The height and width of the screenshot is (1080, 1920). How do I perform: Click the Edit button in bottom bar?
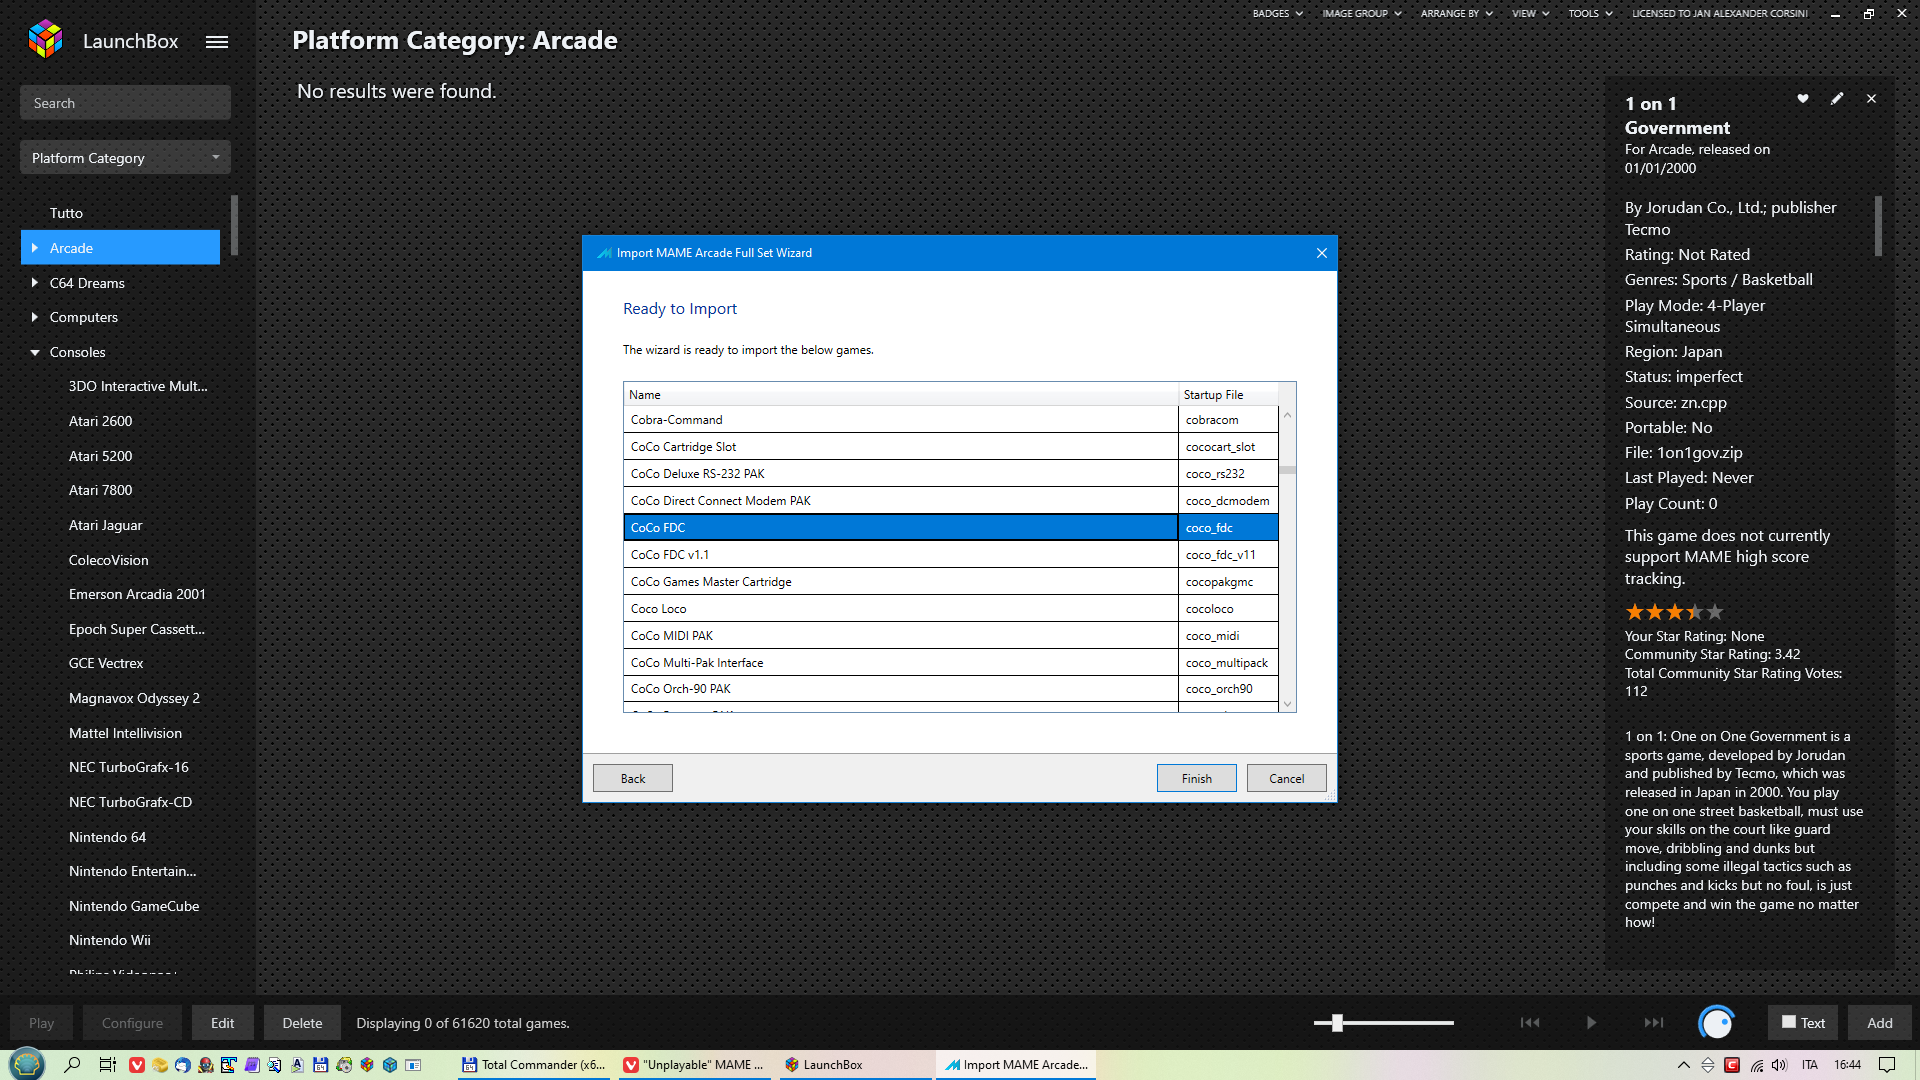(222, 1023)
